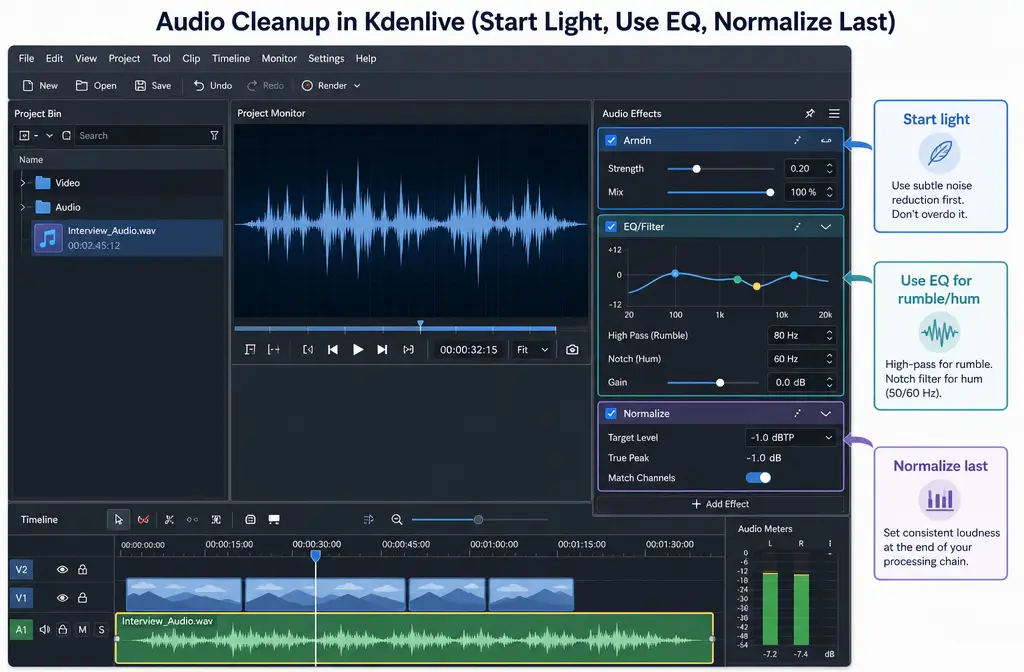Screen dimensions: 1024x672
Task: Click the timeline mixed-mode icon
Action: point(368,520)
